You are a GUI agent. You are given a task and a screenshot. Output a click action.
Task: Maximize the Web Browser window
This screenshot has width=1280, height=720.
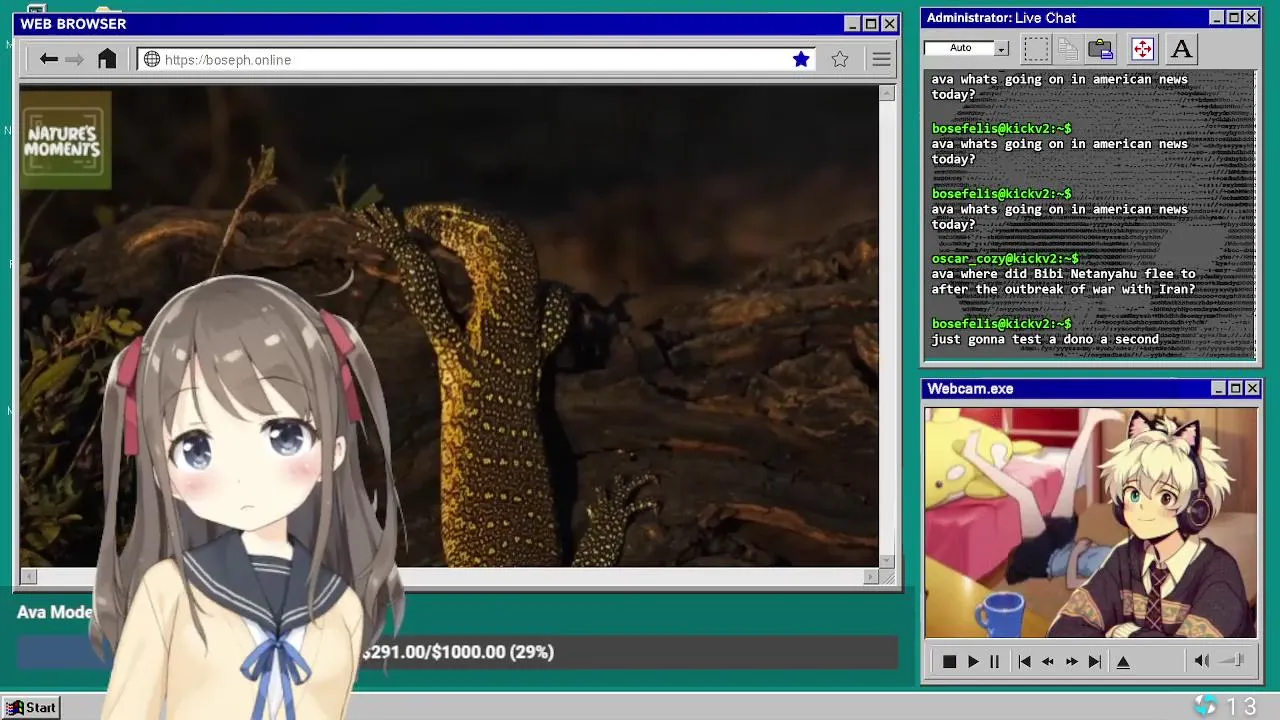coord(870,24)
